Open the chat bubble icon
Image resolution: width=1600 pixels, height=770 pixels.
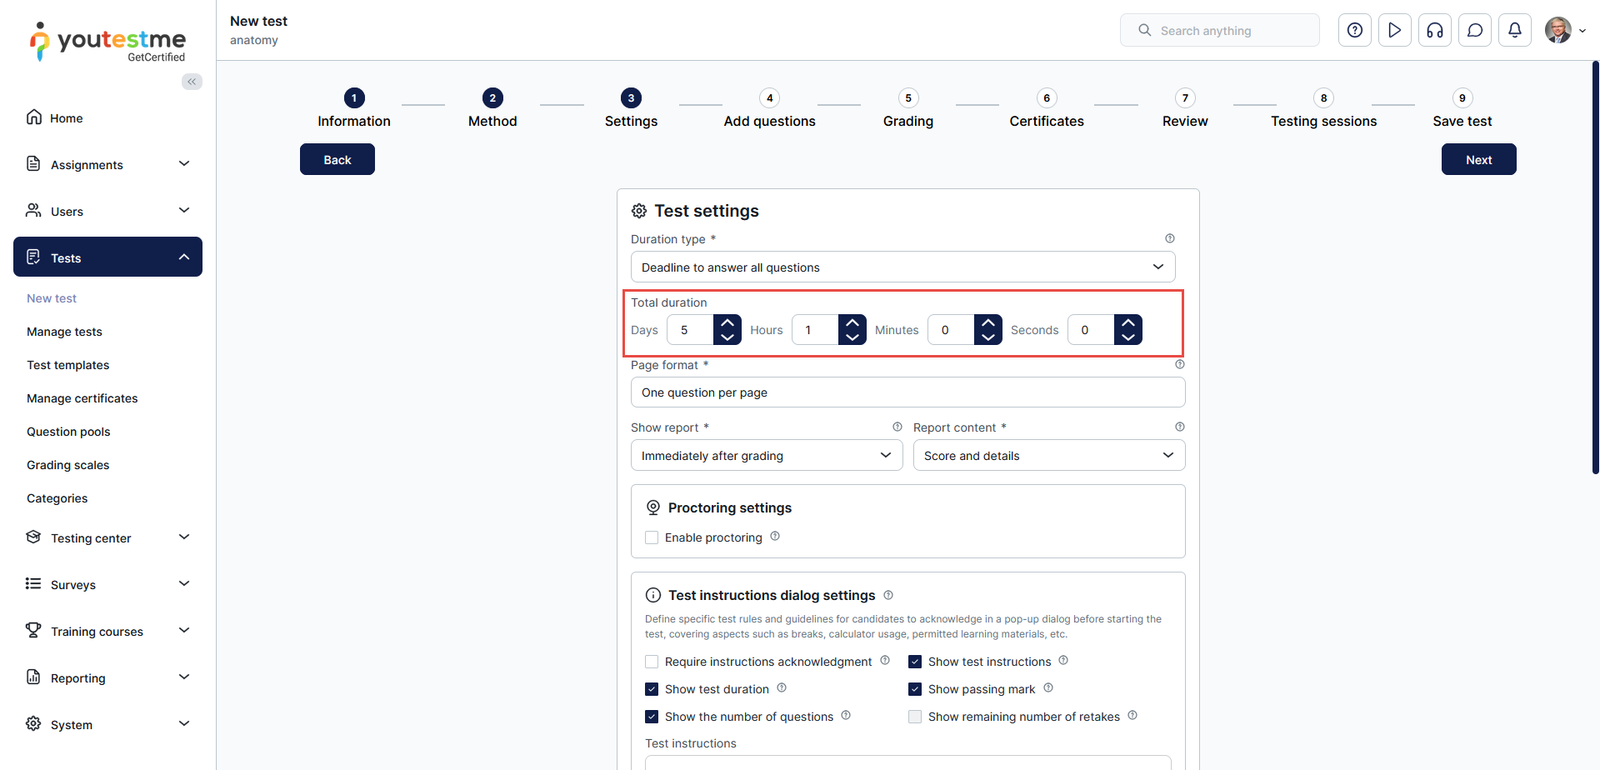[x=1474, y=30]
